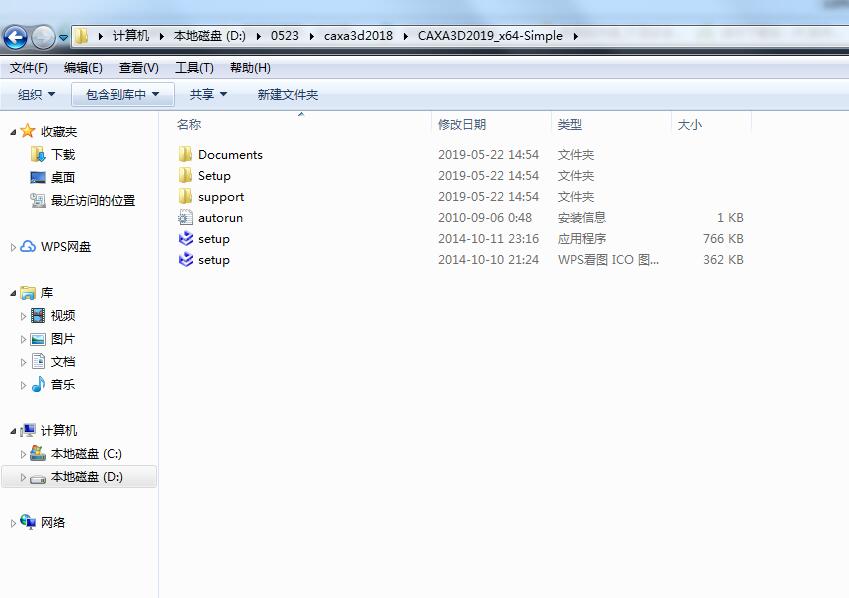Select the setup application icon (766 KB)
Image resolution: width=849 pixels, height=598 pixels.
click(186, 238)
